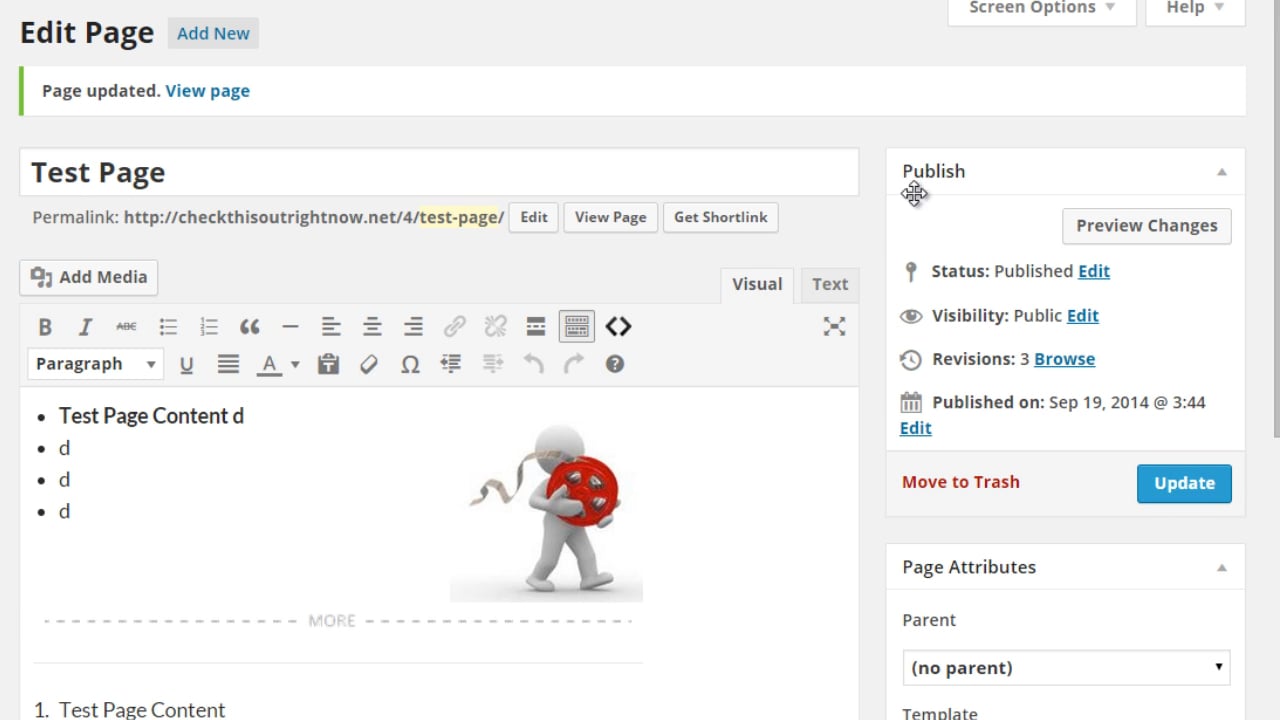The height and width of the screenshot is (720, 1280).
Task: Open the Parent page dropdown
Action: pyautogui.click(x=1065, y=667)
